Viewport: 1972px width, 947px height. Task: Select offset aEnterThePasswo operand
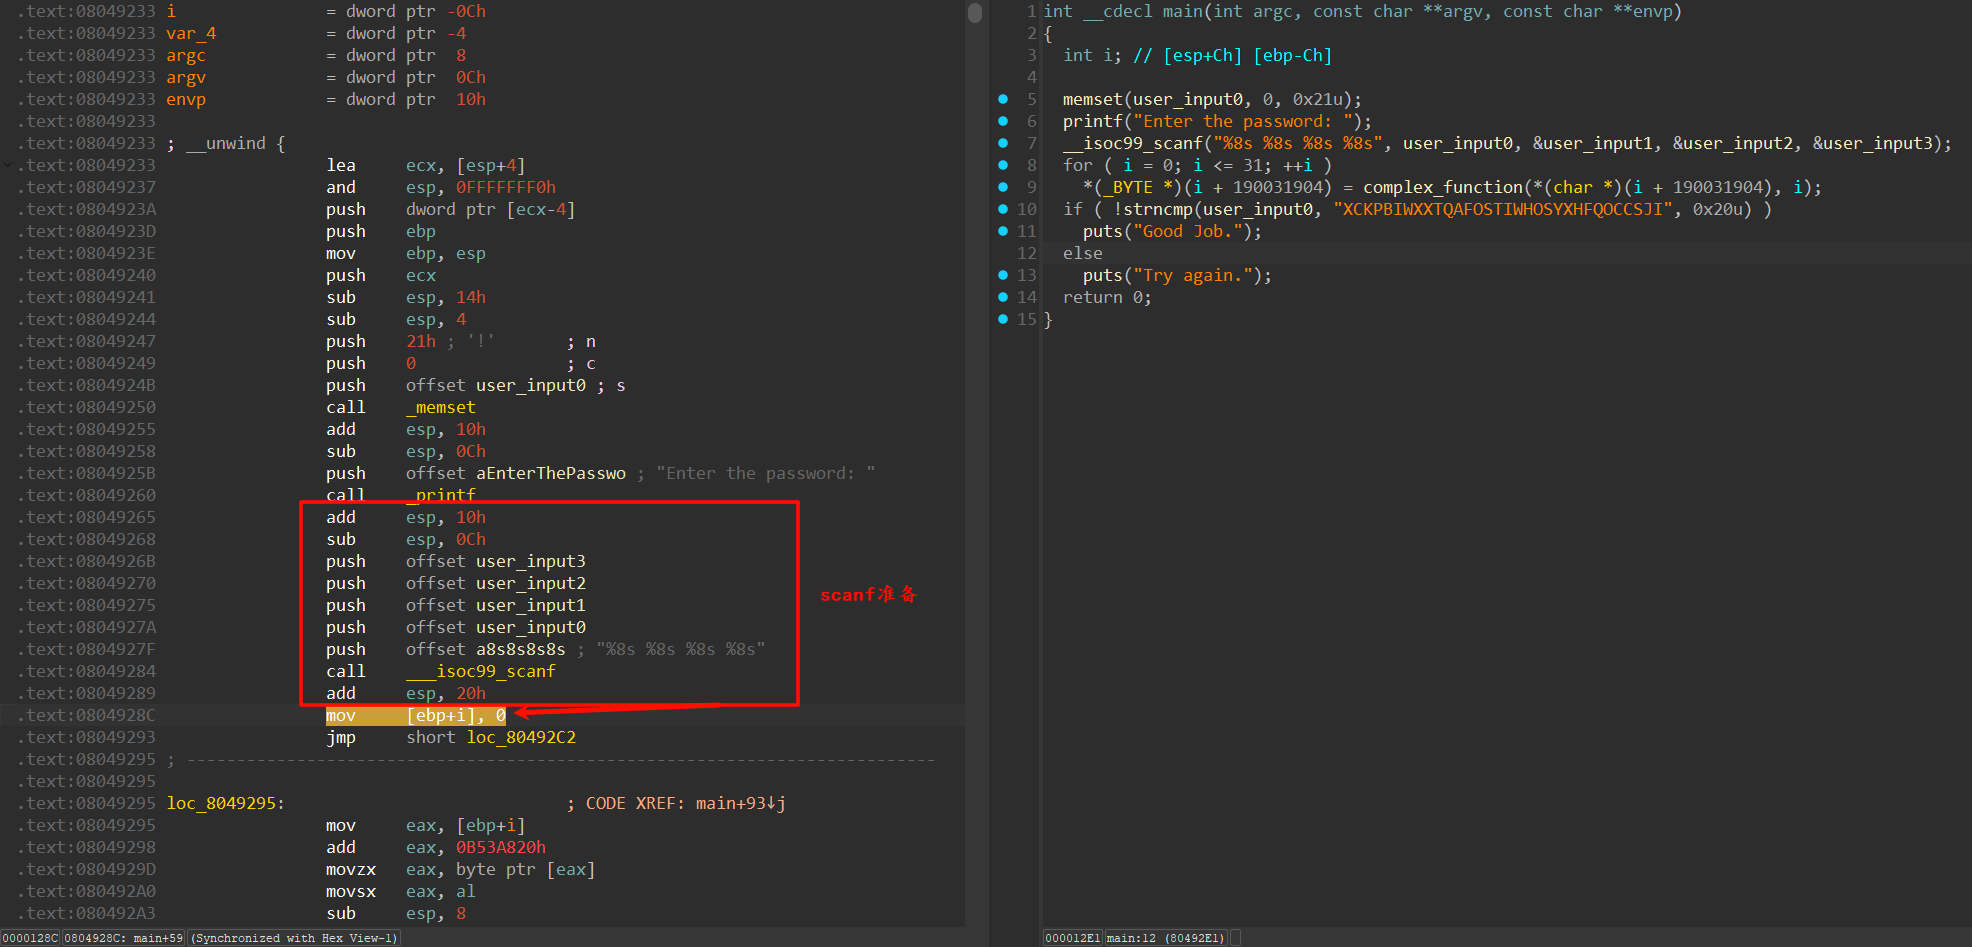[516, 473]
